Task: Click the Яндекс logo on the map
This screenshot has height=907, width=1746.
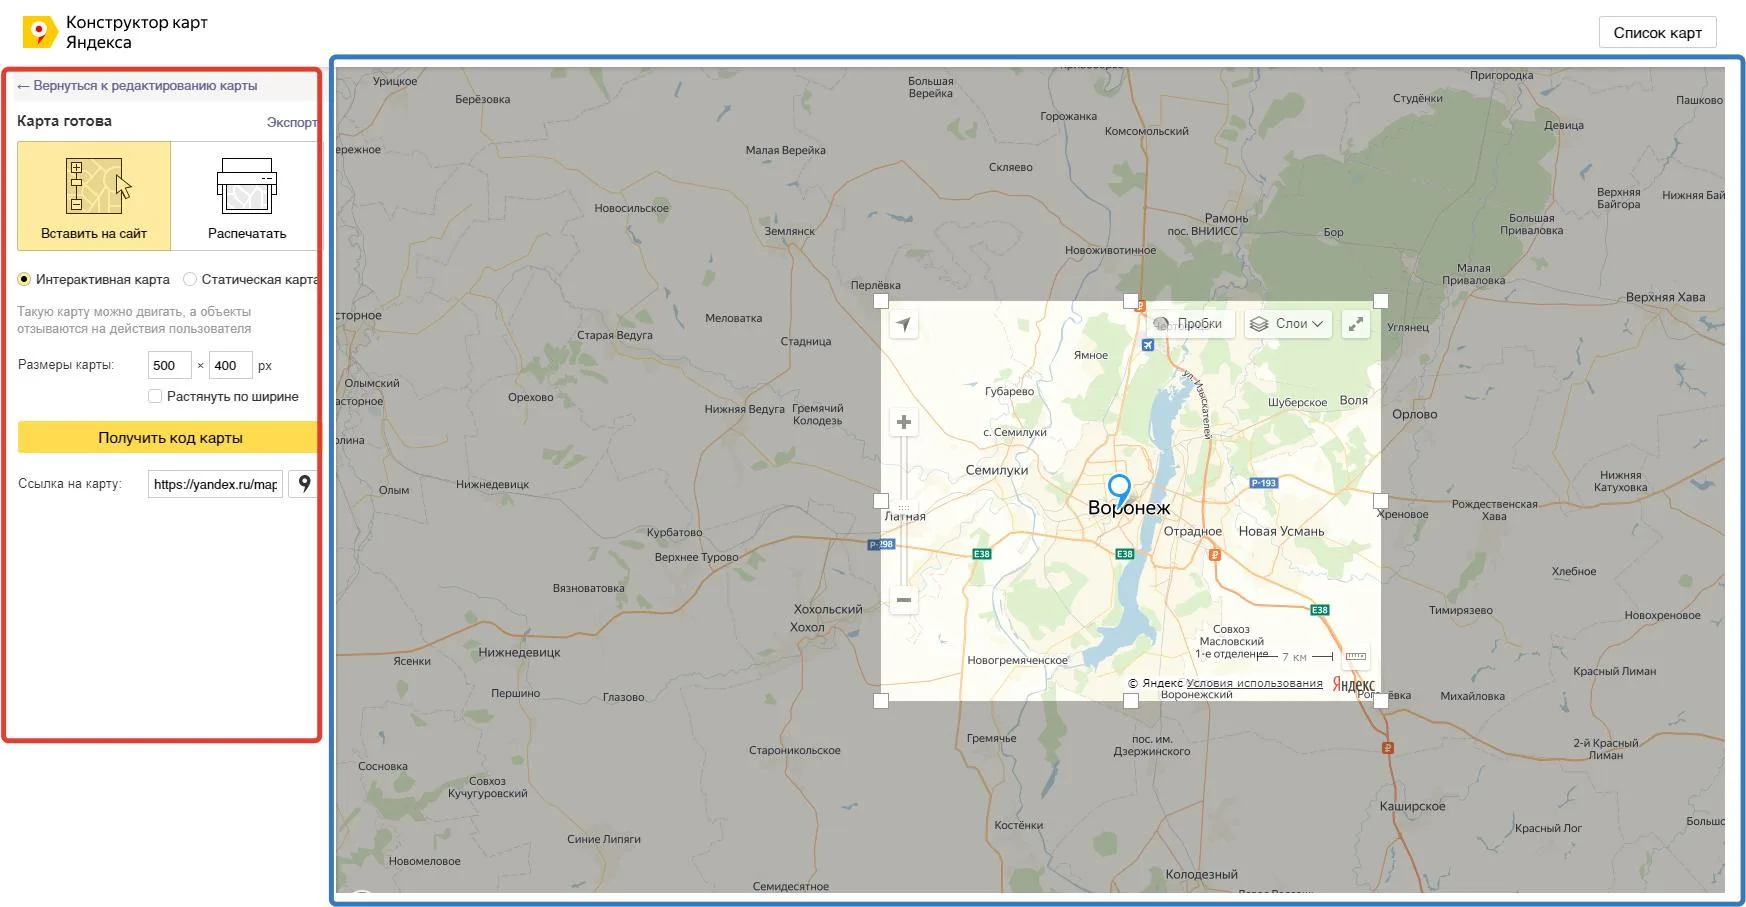Action: (1353, 685)
